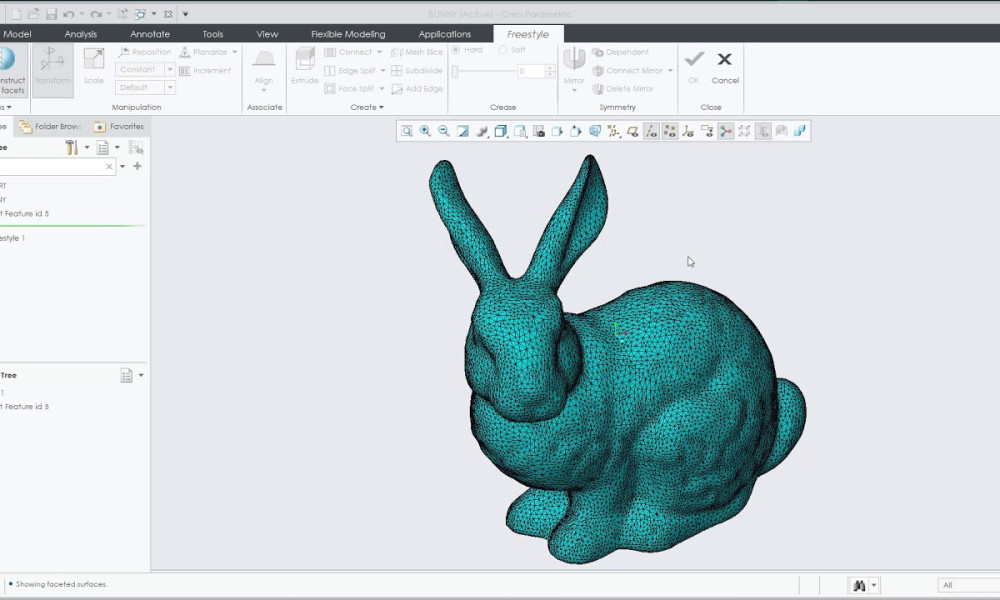This screenshot has height=600, width=1000.
Task: Toggle the coordinate system display icon
Action: (688, 131)
